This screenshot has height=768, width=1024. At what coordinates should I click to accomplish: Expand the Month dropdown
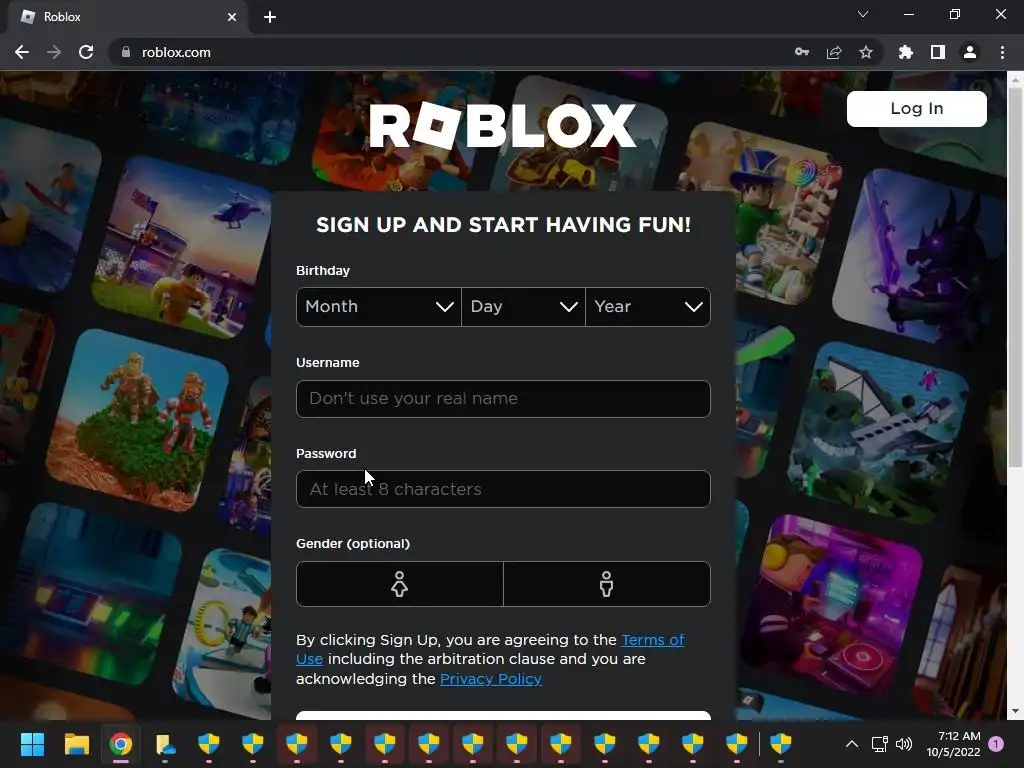click(379, 307)
